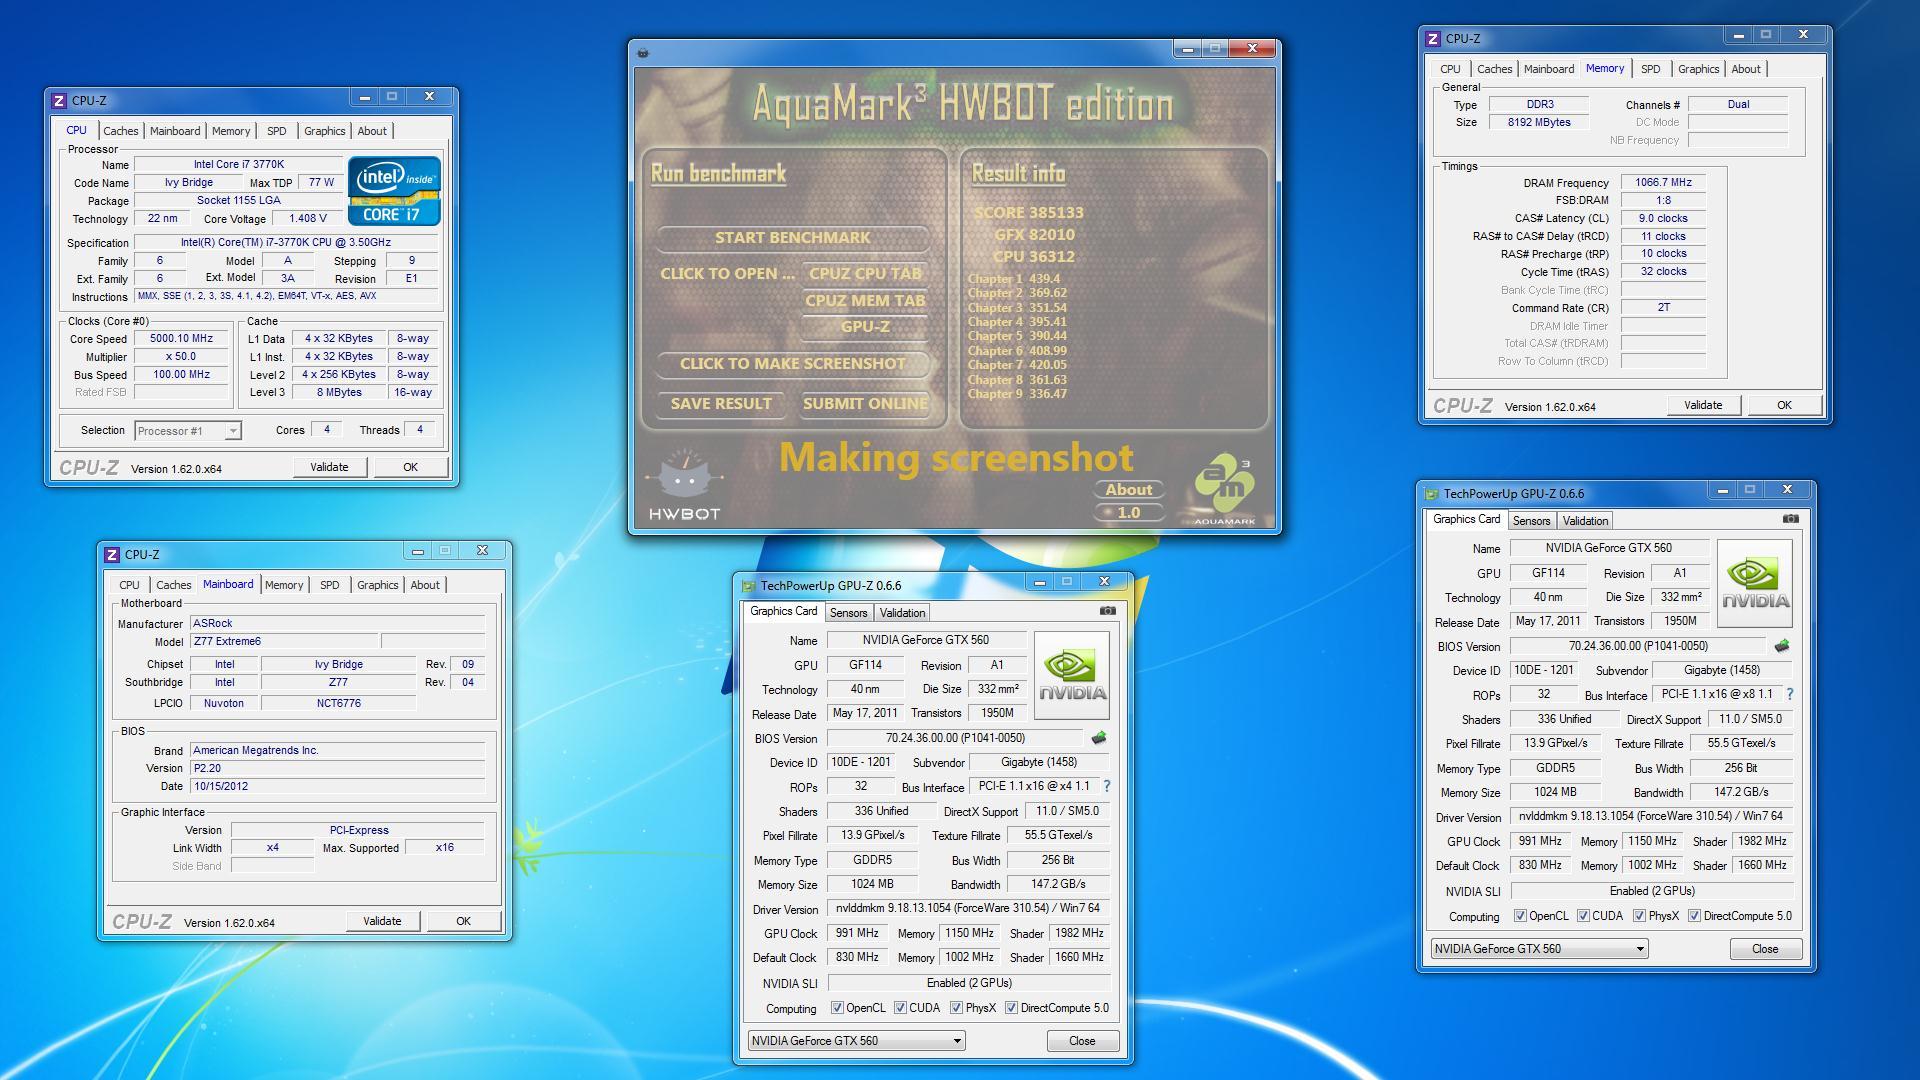Click GPU-Z title bar icon in center window
1920x1080 pixels.
tap(748, 586)
